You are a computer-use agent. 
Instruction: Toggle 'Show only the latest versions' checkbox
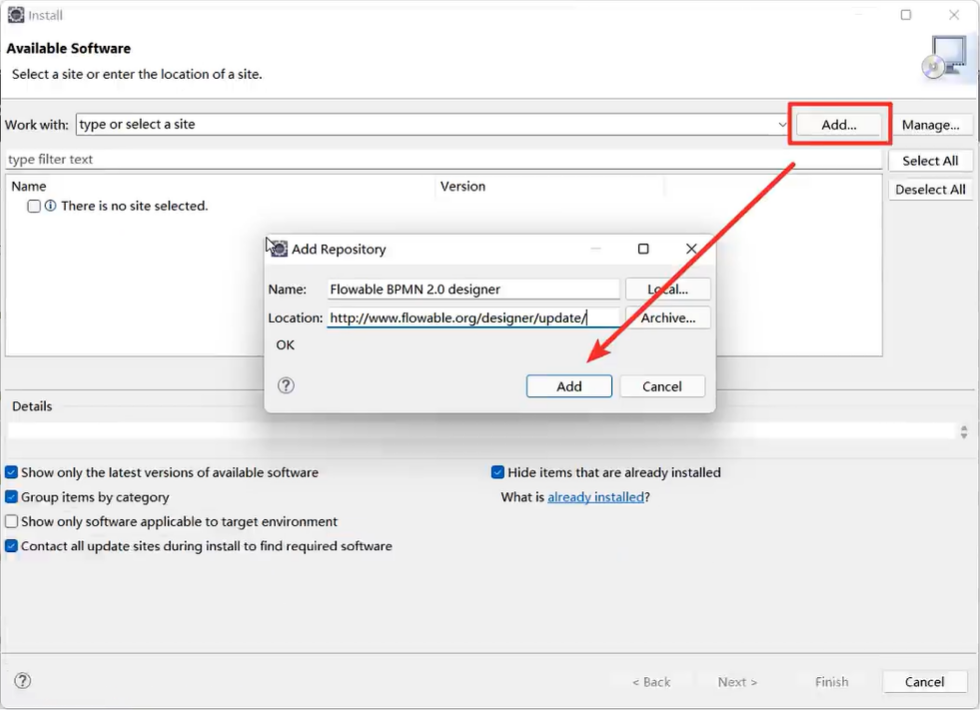click(11, 472)
